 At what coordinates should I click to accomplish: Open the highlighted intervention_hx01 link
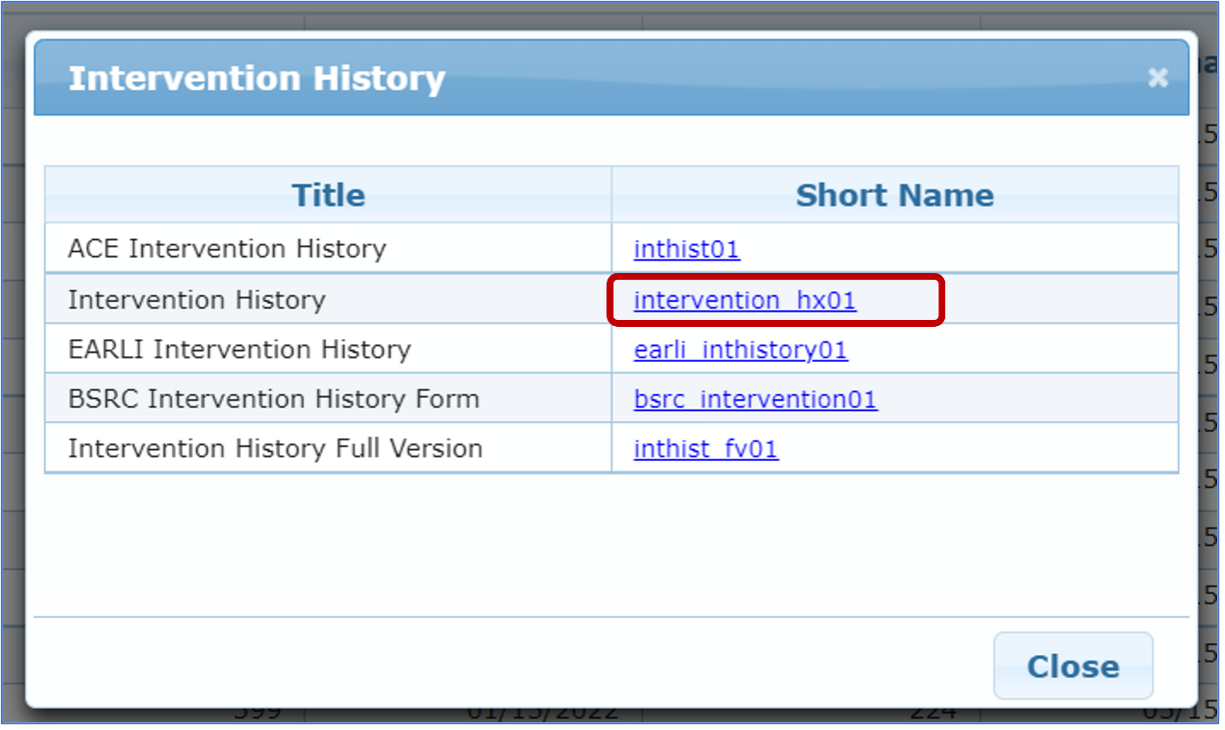[x=744, y=300]
